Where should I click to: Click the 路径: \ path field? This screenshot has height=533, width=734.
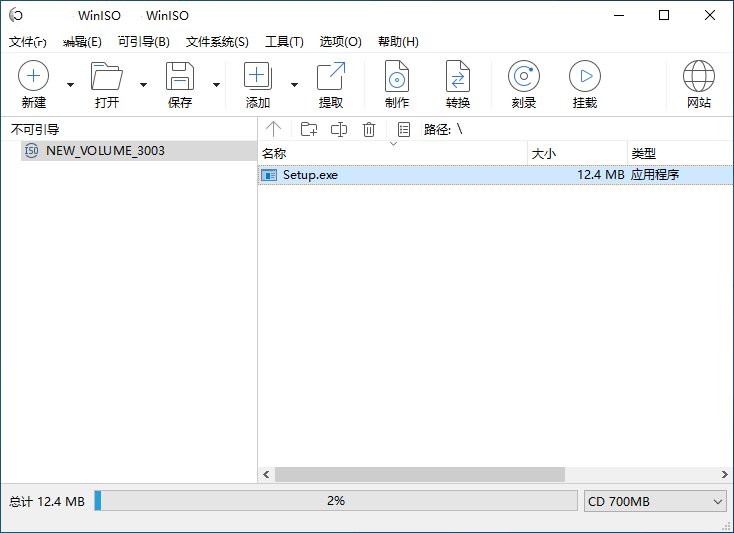pos(443,129)
